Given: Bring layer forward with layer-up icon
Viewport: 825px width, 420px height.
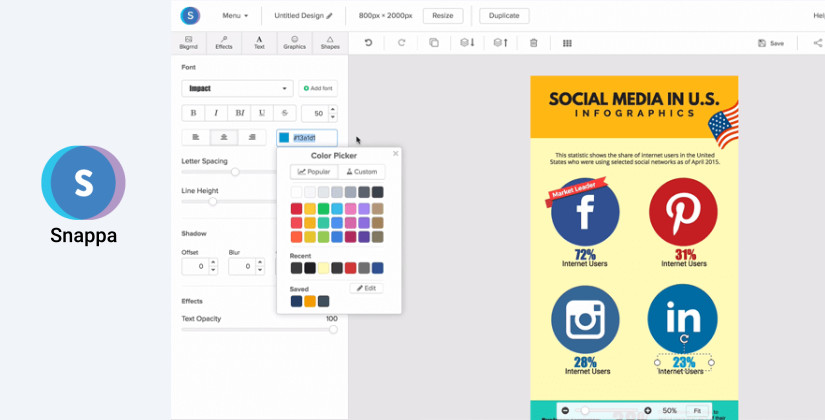Looking at the screenshot, I should (500, 43).
